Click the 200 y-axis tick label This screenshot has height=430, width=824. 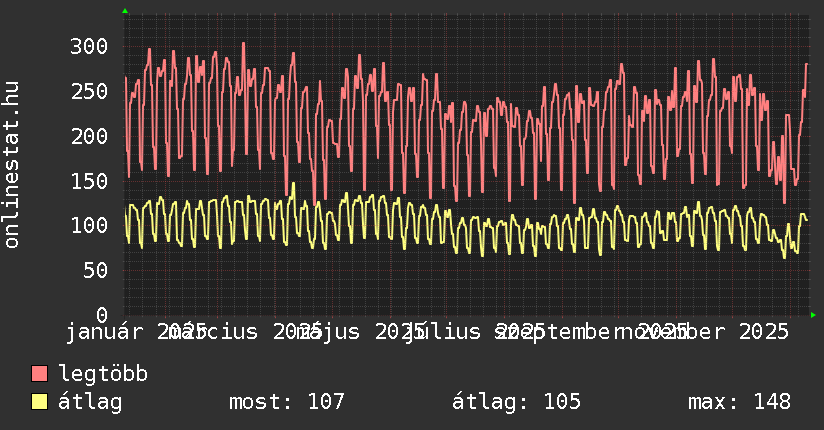tap(89, 136)
